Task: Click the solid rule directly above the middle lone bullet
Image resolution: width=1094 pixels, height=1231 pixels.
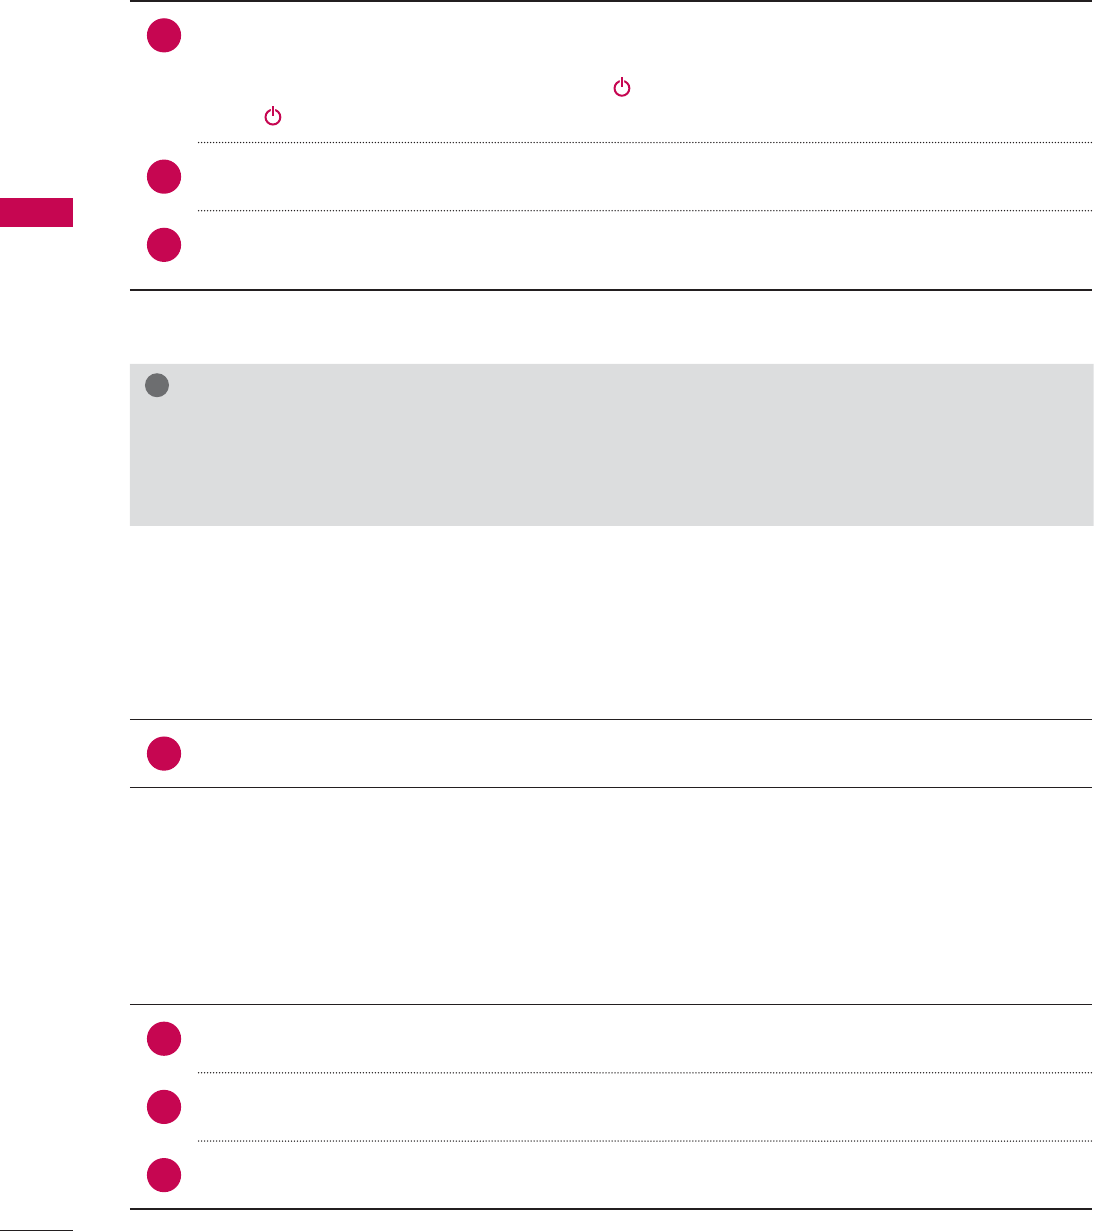Action: tap(611, 720)
